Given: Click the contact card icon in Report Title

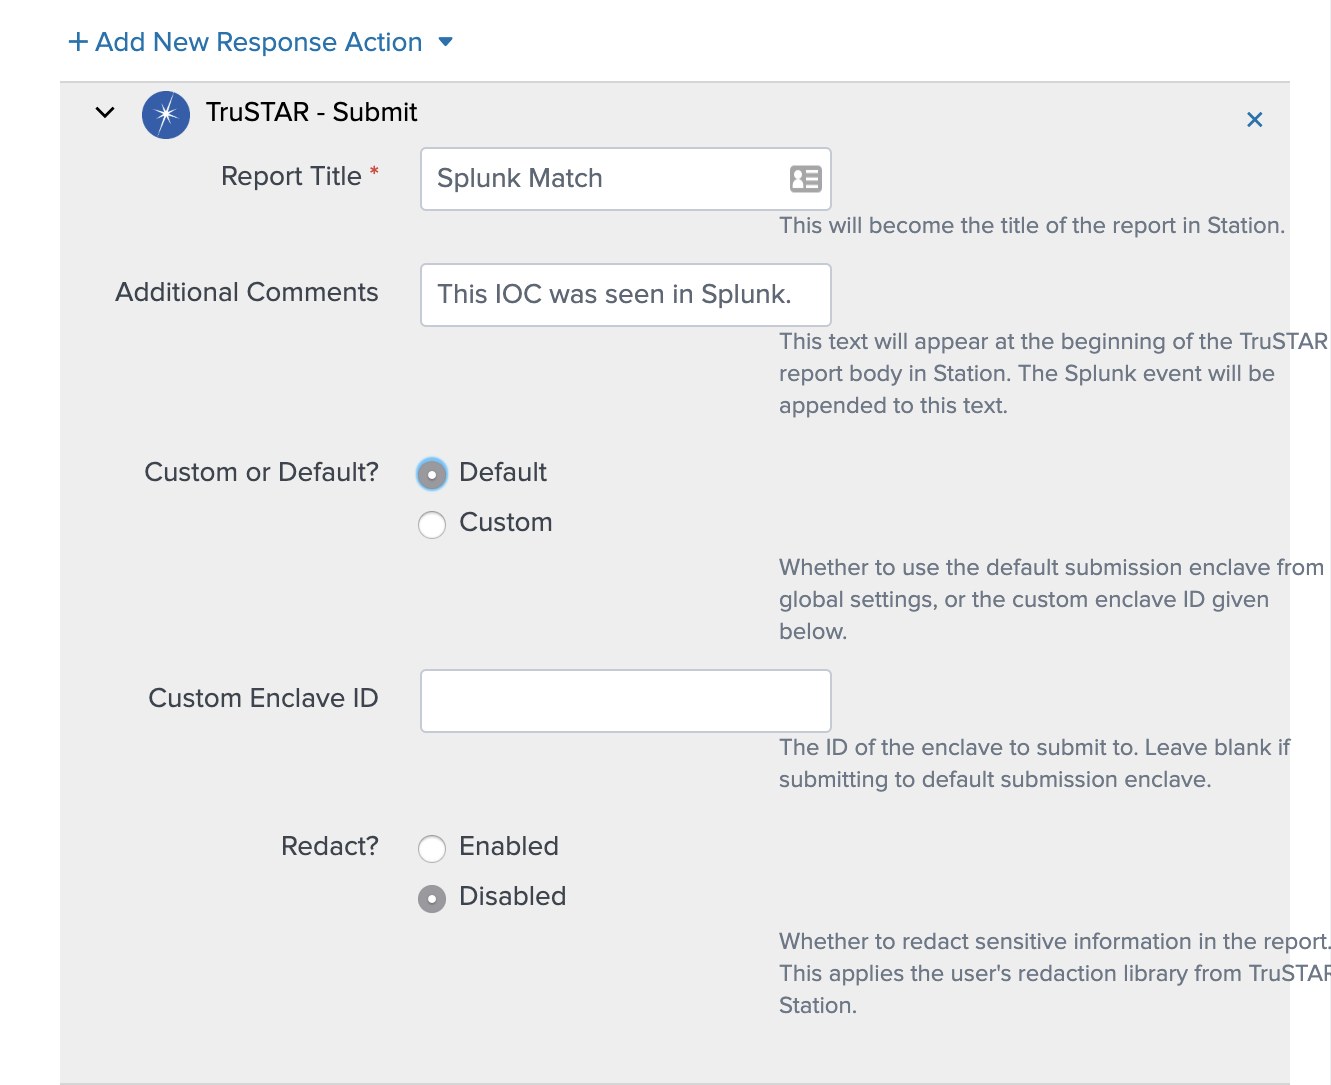Looking at the screenshot, I should pos(805,179).
